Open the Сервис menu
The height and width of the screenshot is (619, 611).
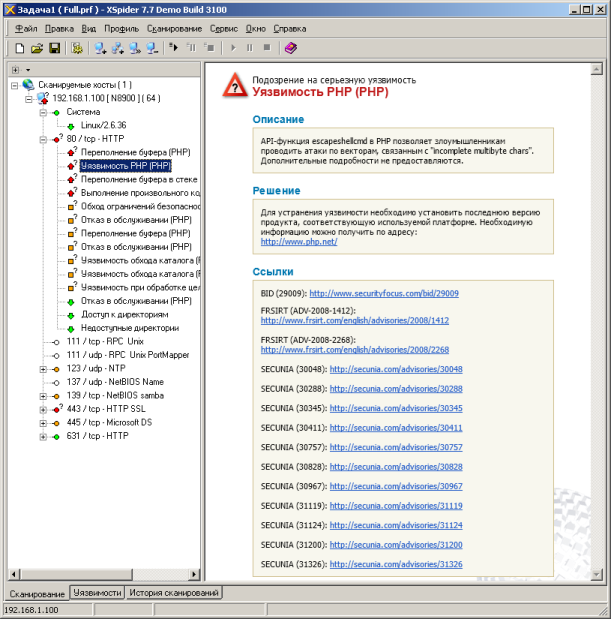pos(224,29)
